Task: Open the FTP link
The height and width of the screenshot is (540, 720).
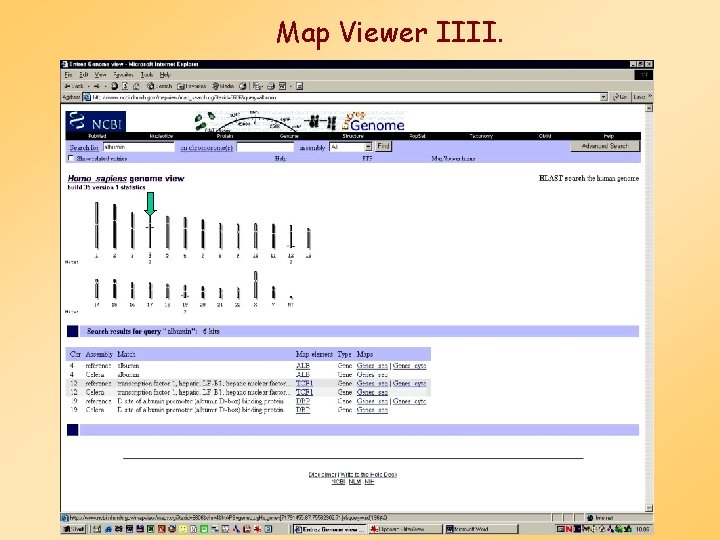Action: pos(367,158)
